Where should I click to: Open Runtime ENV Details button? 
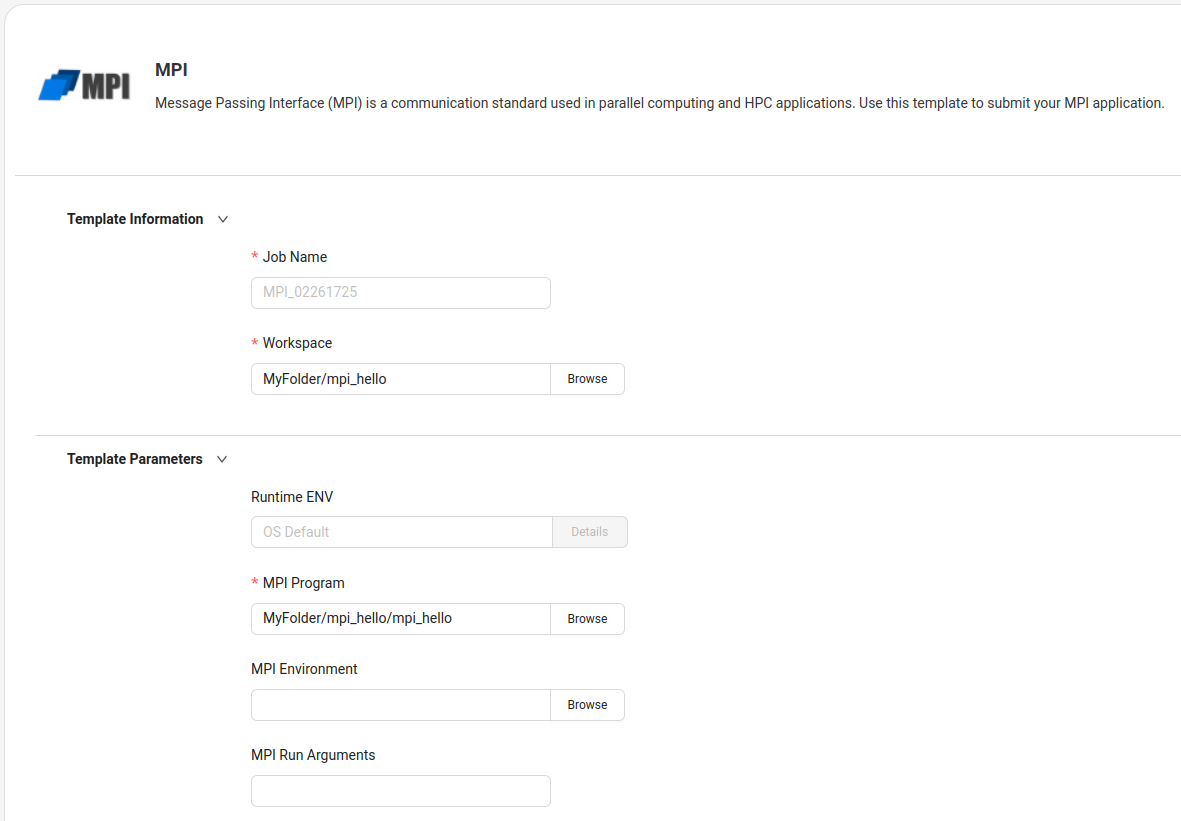click(x=589, y=532)
